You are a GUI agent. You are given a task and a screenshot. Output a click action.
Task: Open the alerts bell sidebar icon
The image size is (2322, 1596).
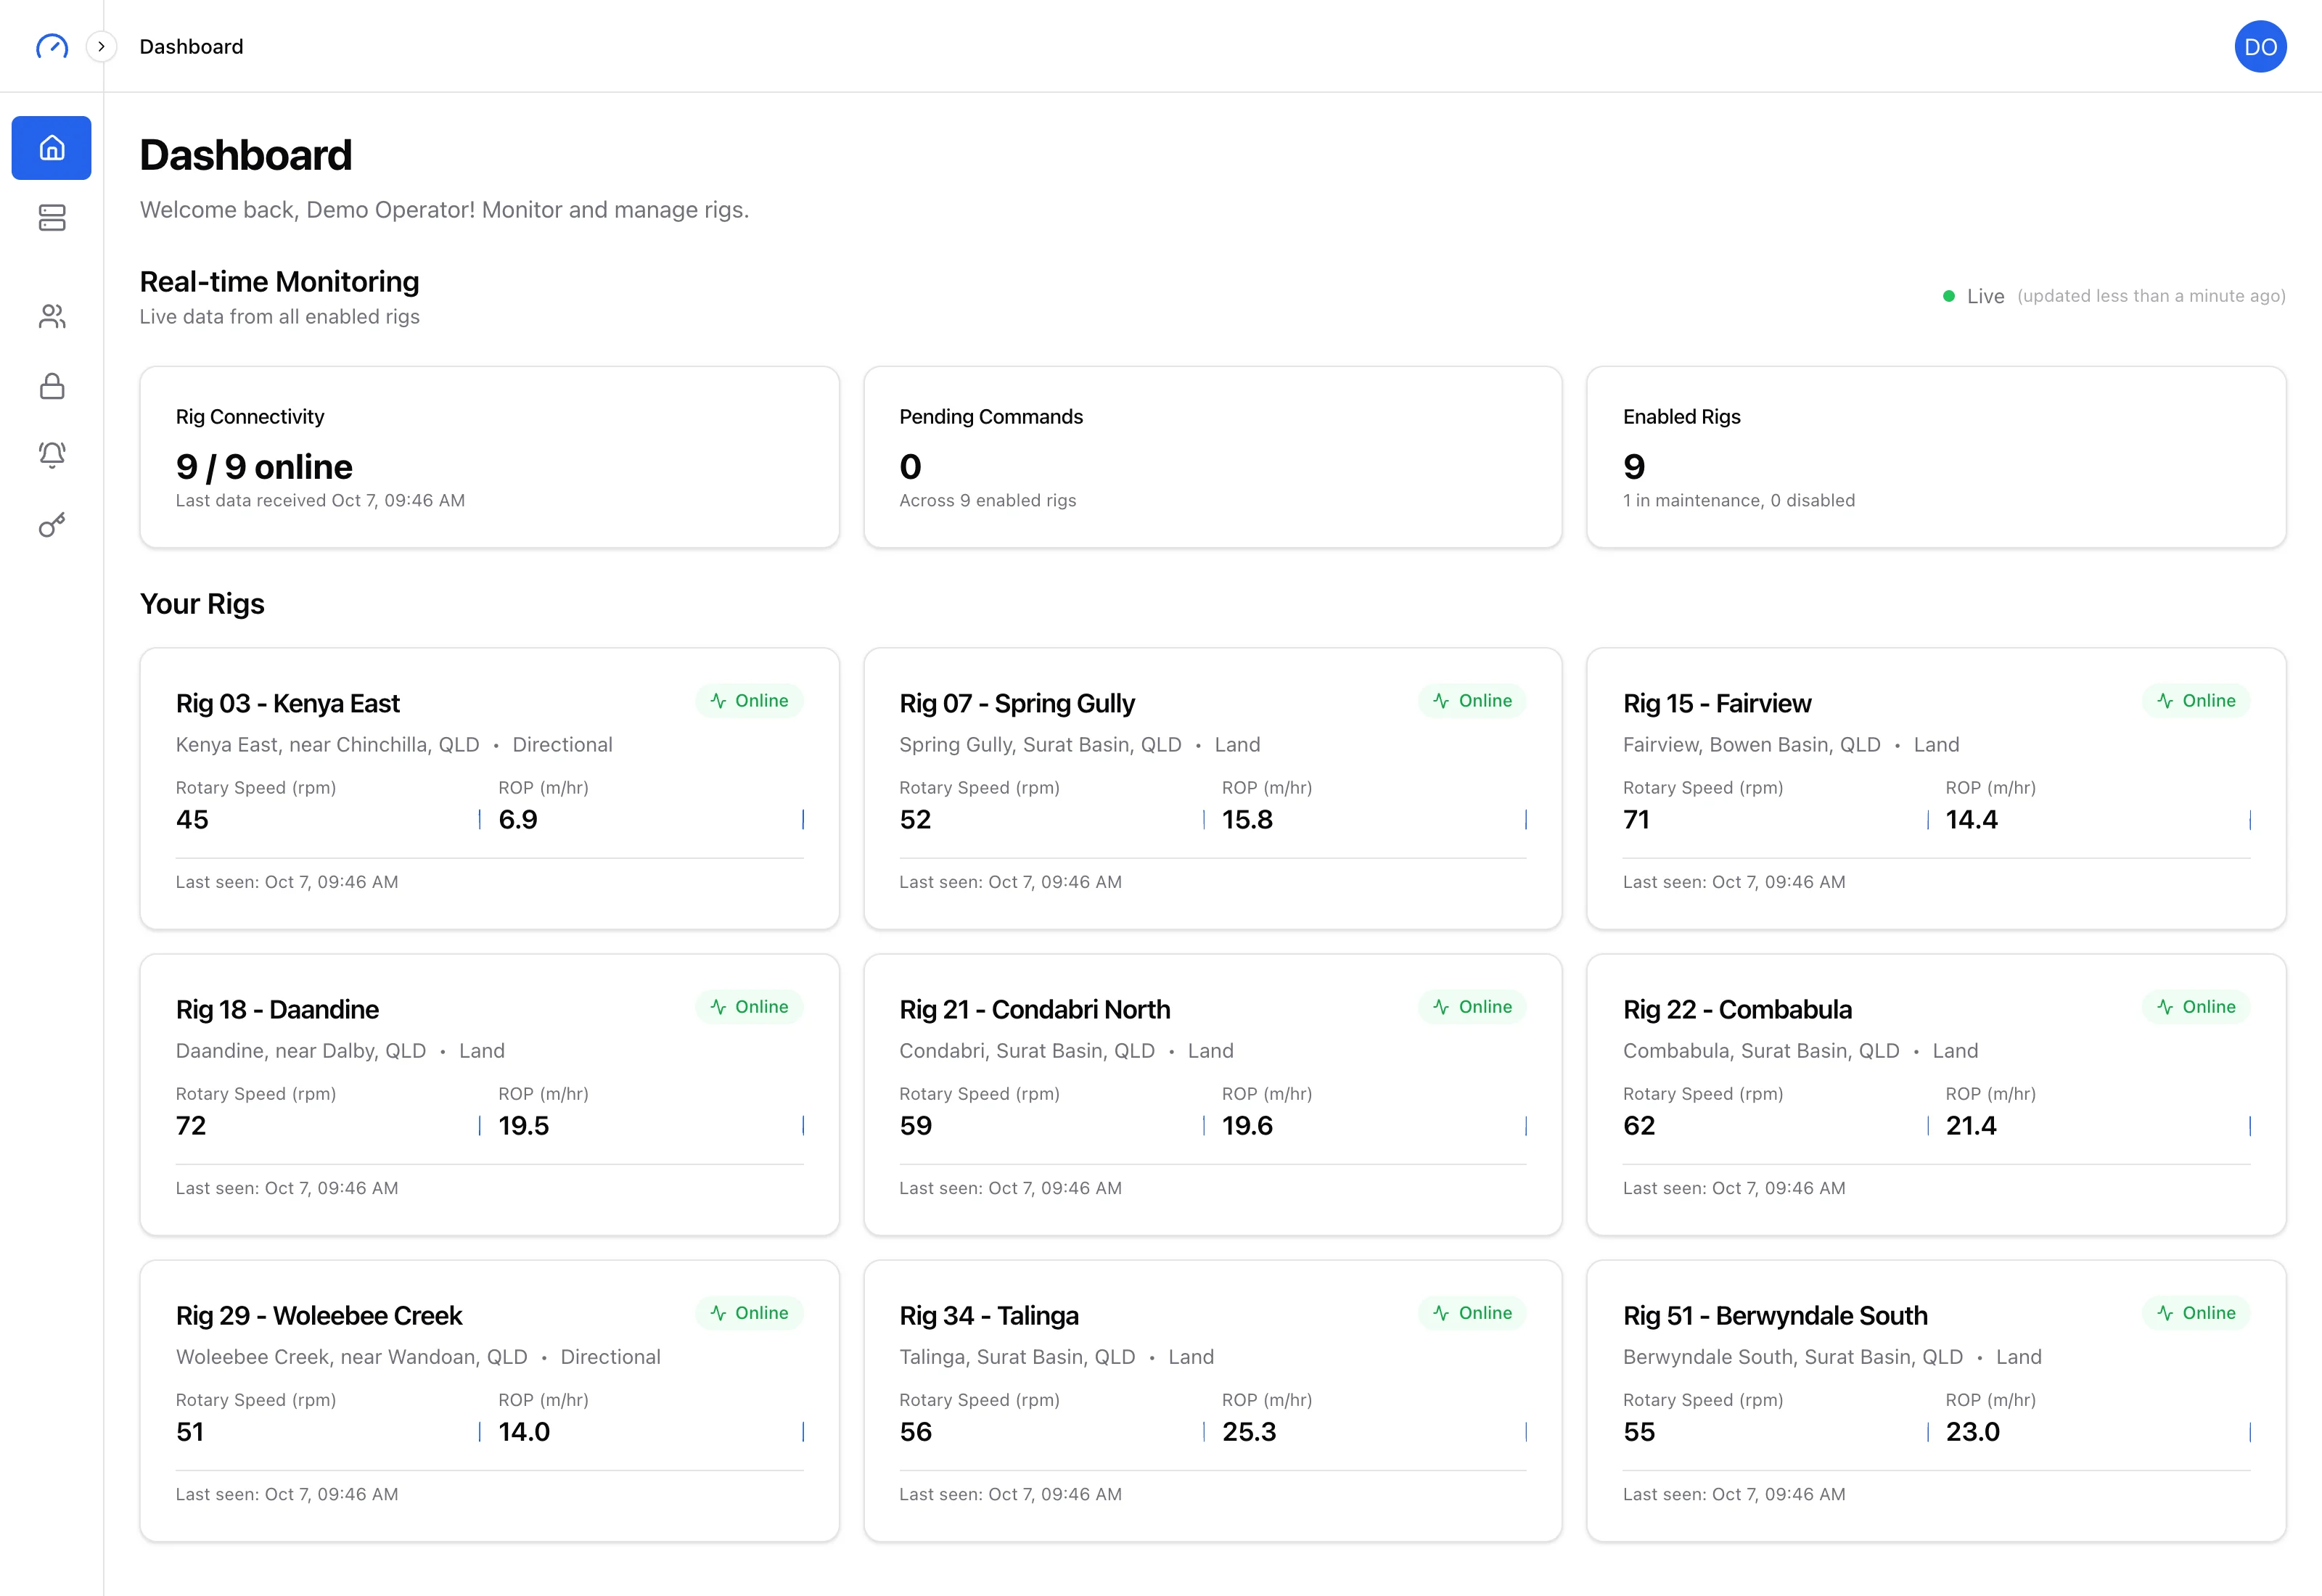(x=52, y=456)
